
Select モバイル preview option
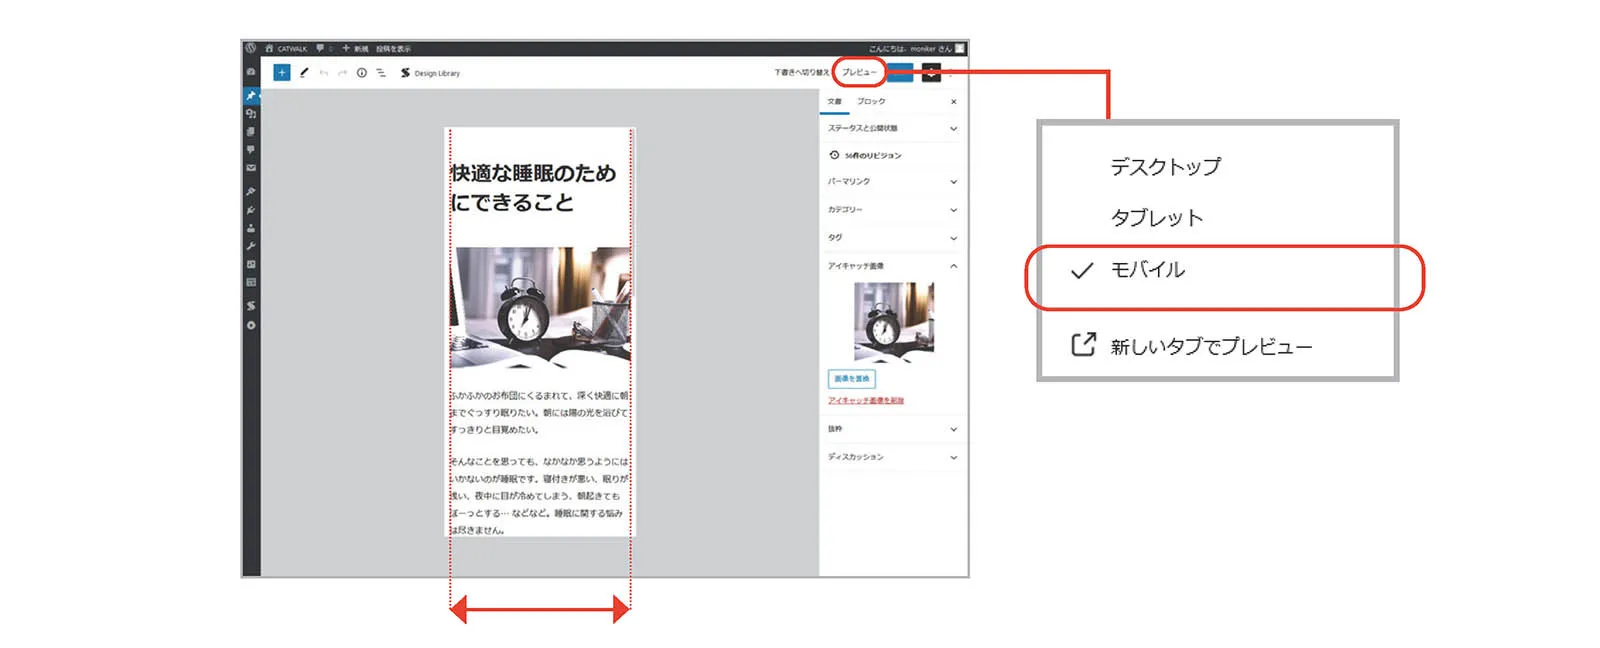pyautogui.click(x=1147, y=270)
